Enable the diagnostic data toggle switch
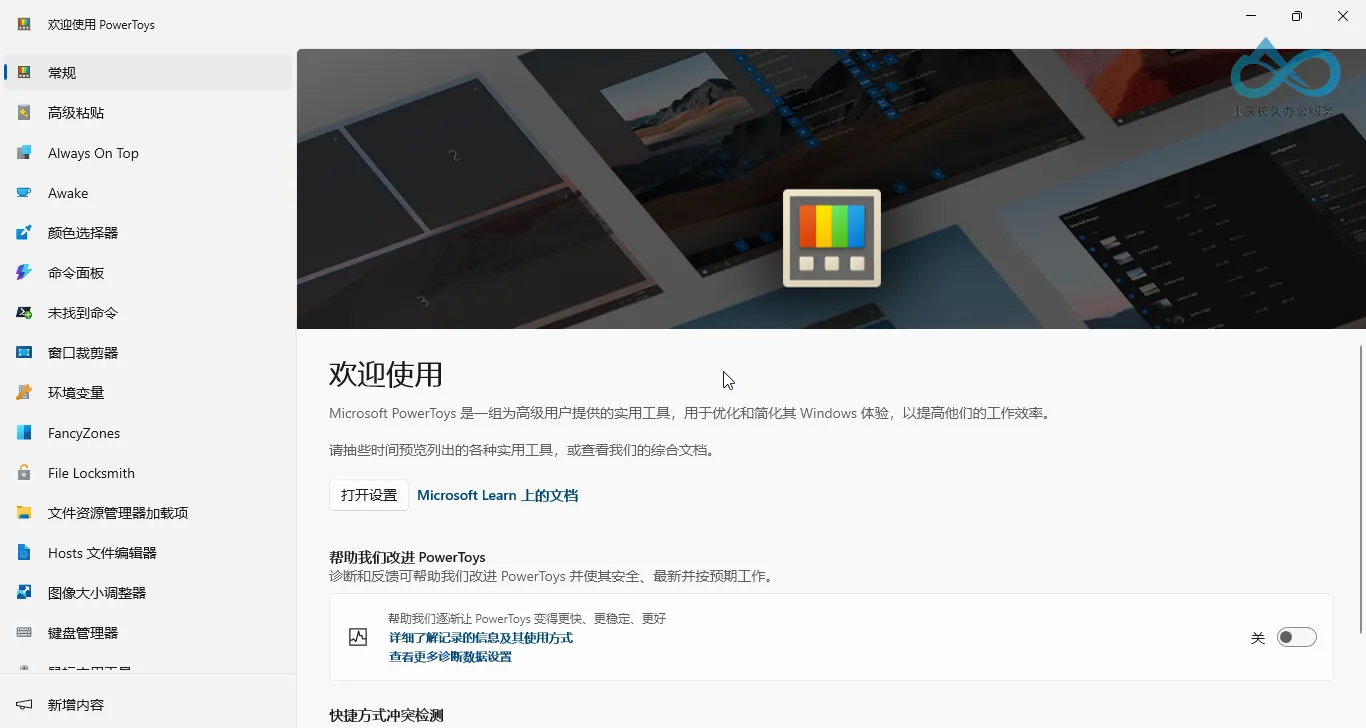Screen dimensions: 1366x728 (x=1296, y=637)
